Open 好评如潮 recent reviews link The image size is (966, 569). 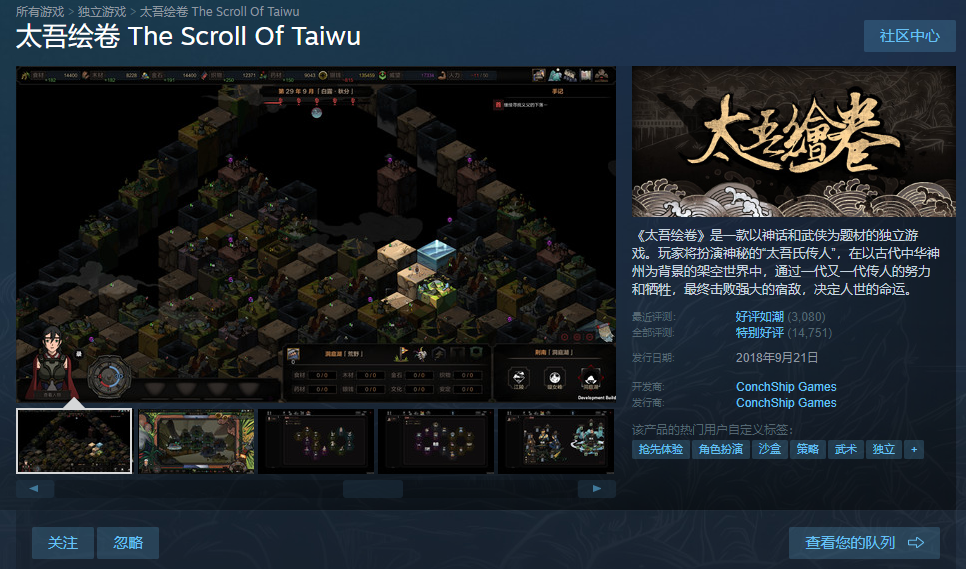tap(760, 317)
